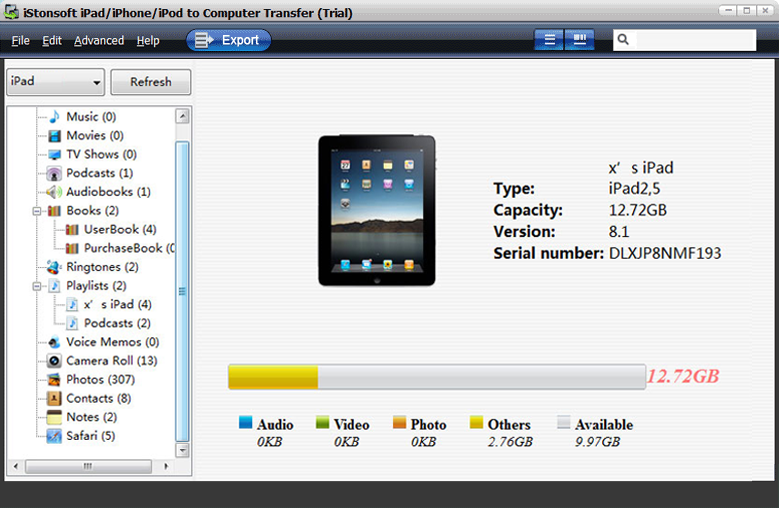Click the Photos picture icon

(54, 380)
